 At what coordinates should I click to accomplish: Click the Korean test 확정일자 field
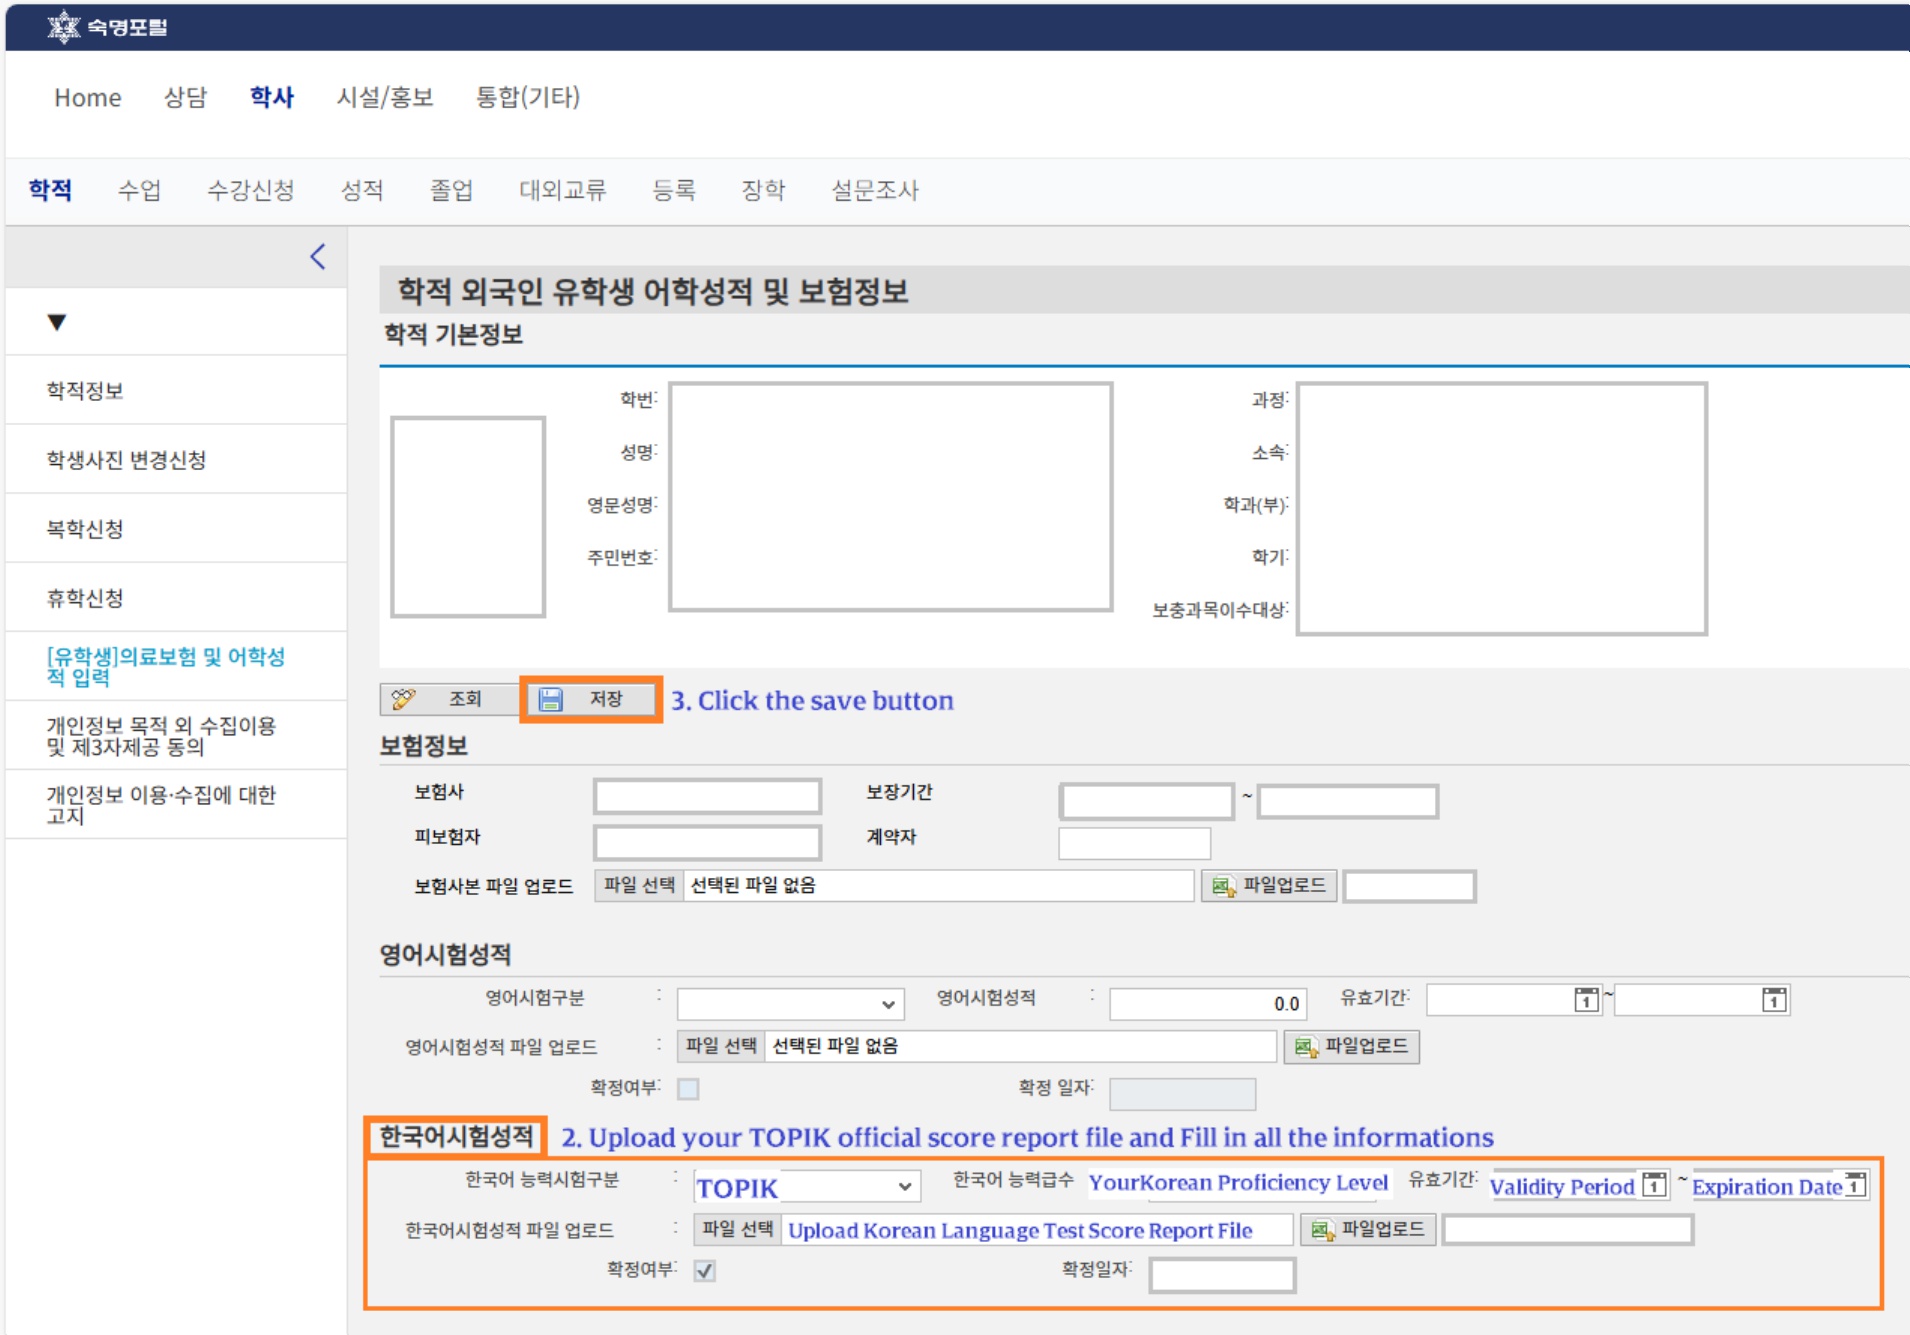(1222, 1275)
